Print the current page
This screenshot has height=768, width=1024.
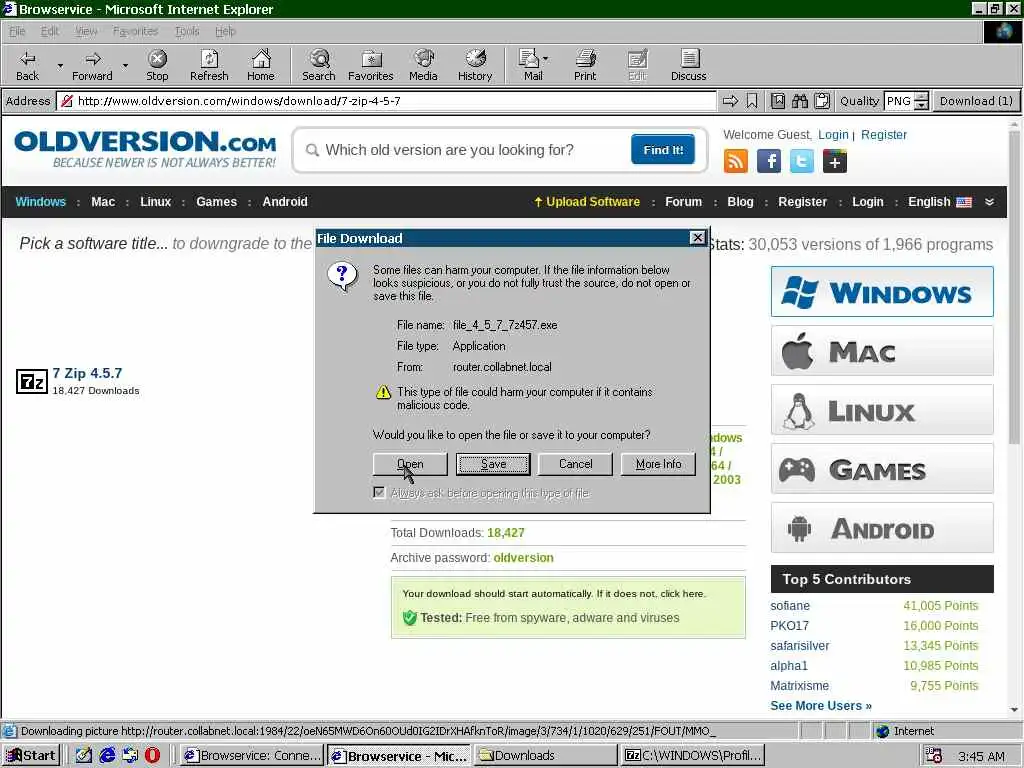(x=585, y=65)
